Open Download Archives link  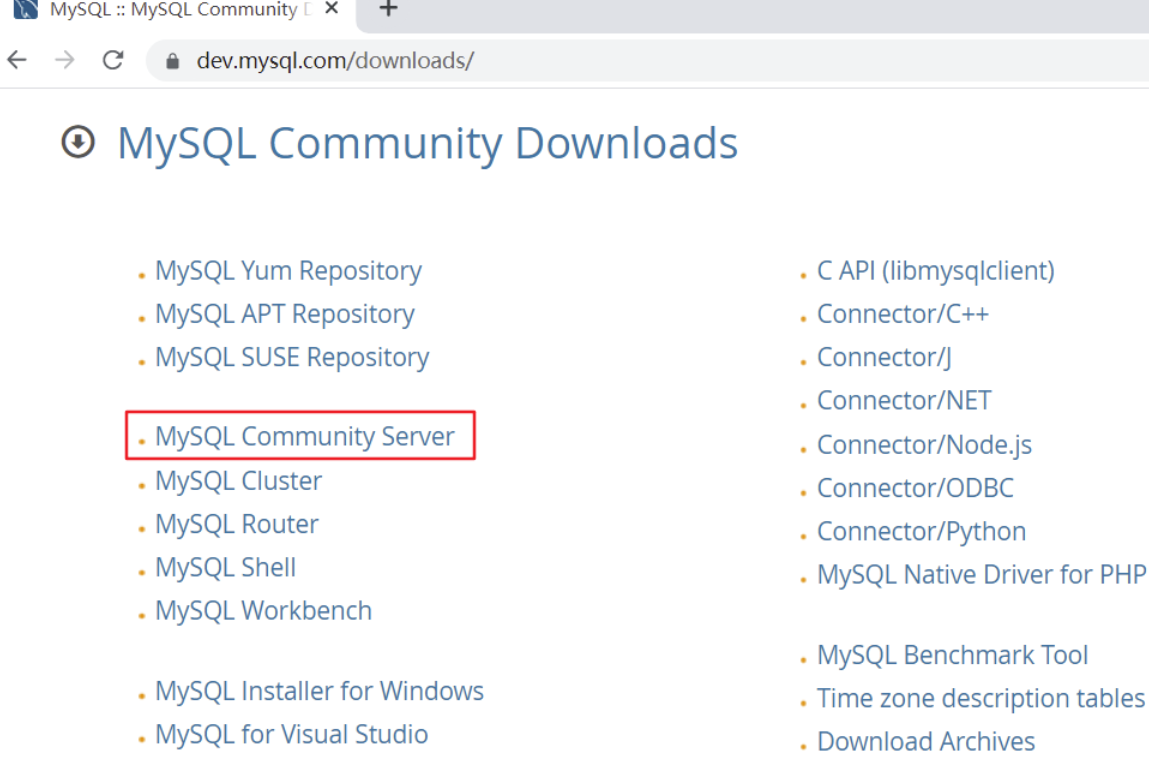pos(926,742)
